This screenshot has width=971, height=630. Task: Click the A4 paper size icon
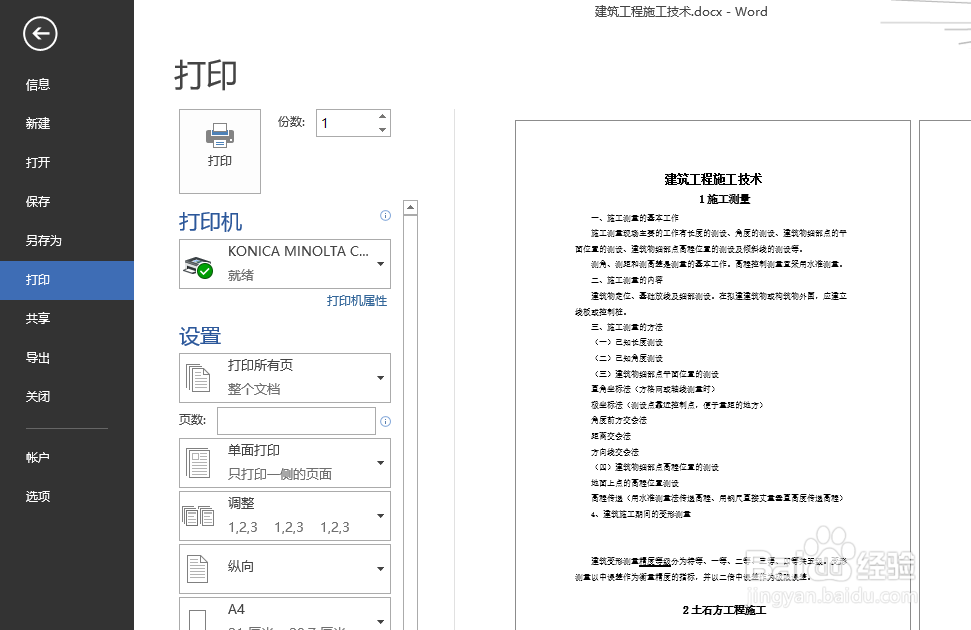tap(198, 620)
